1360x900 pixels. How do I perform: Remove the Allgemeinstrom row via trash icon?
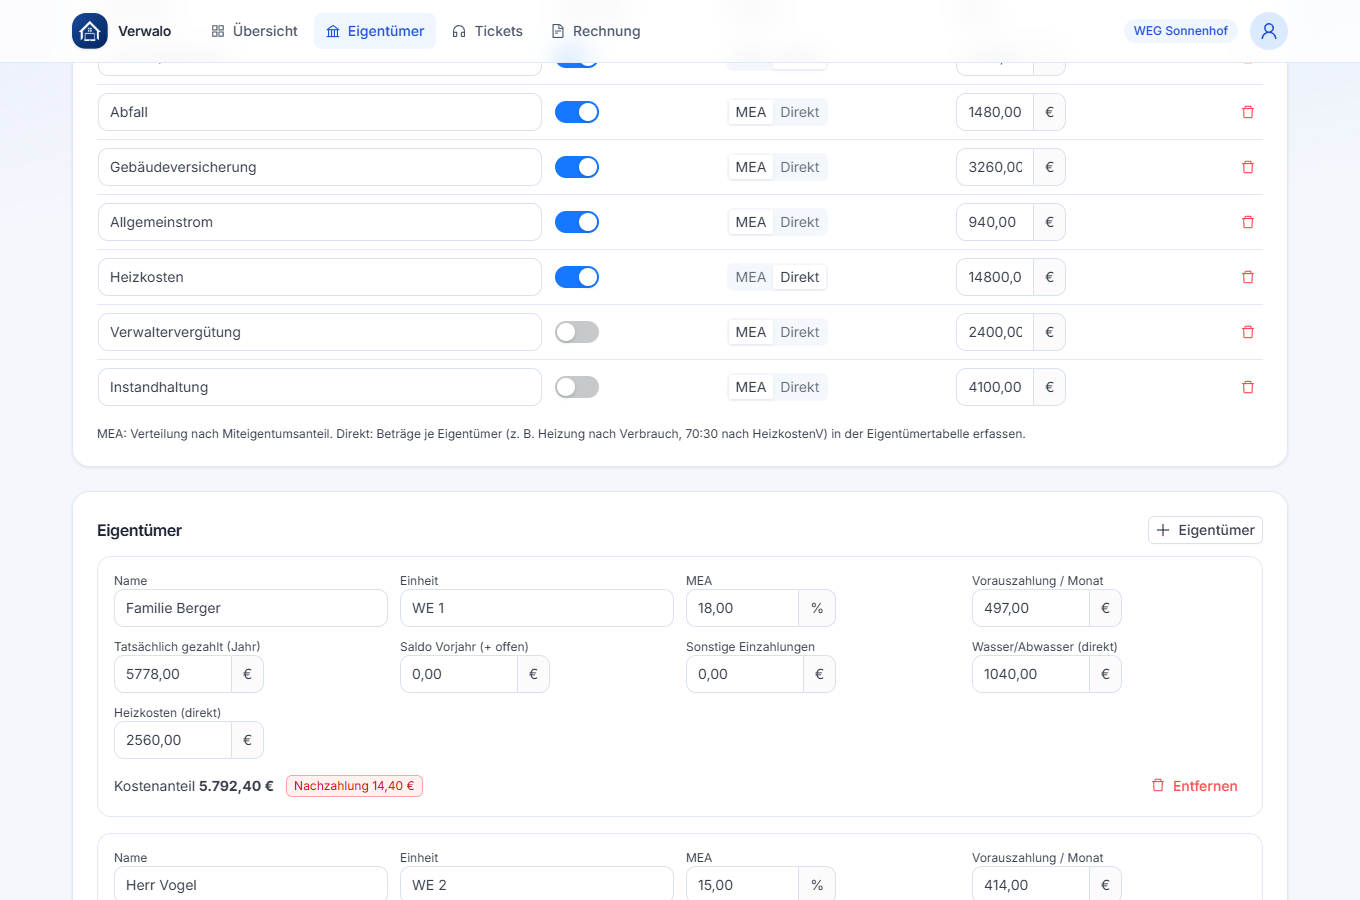point(1248,222)
